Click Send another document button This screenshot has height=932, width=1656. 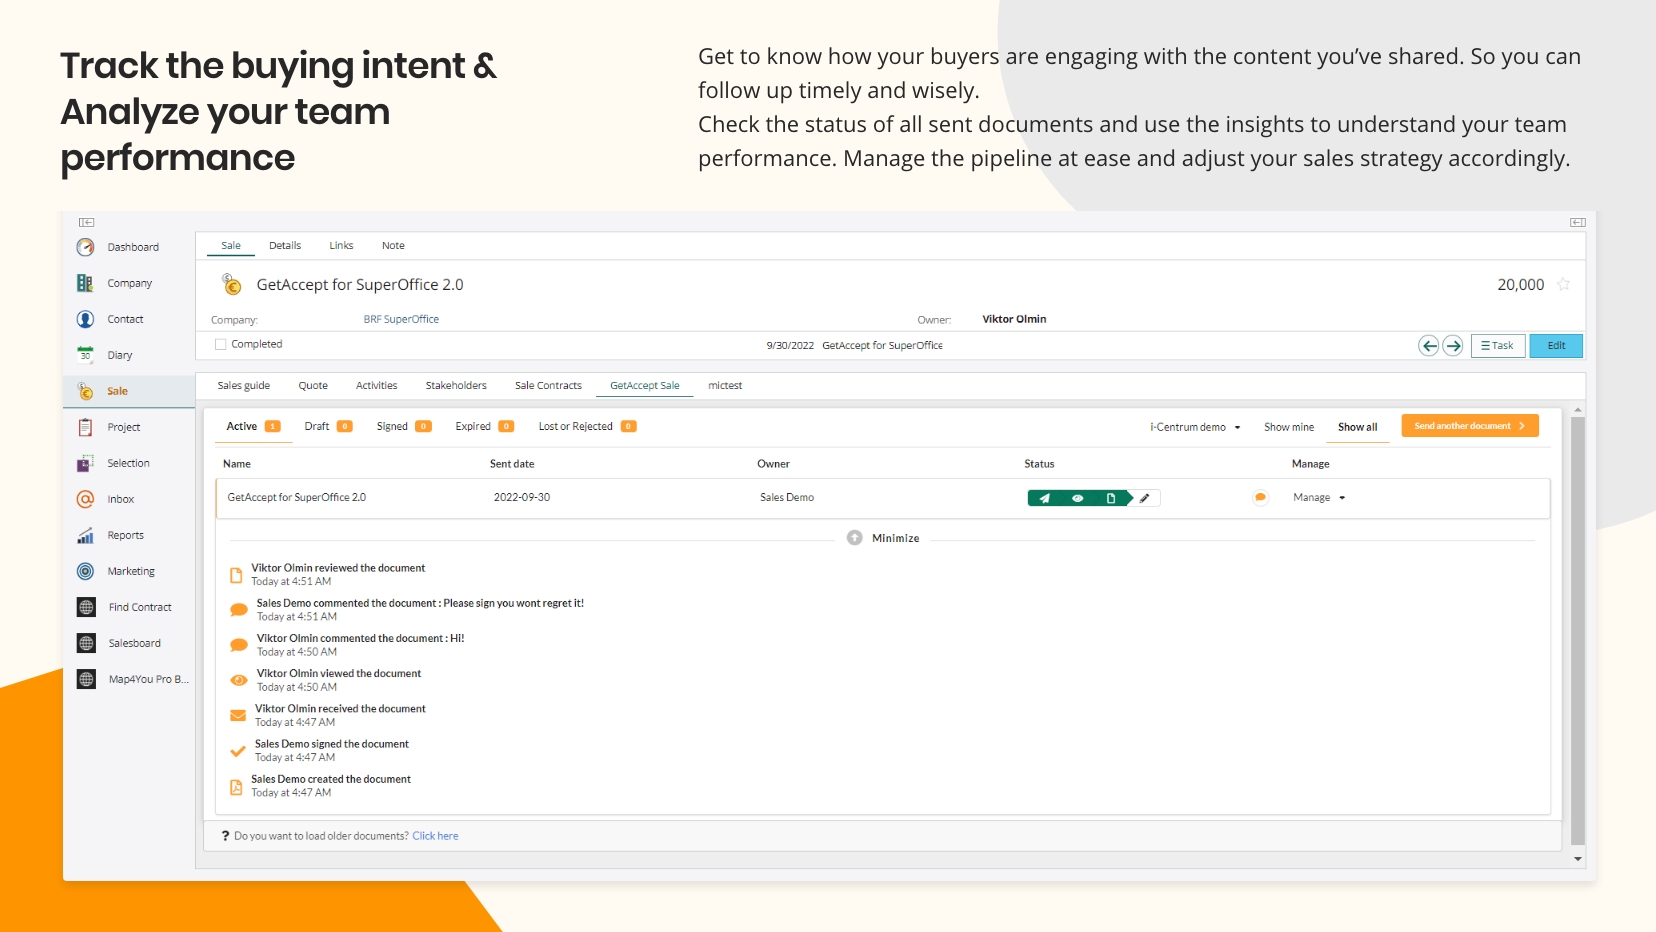[1470, 426]
